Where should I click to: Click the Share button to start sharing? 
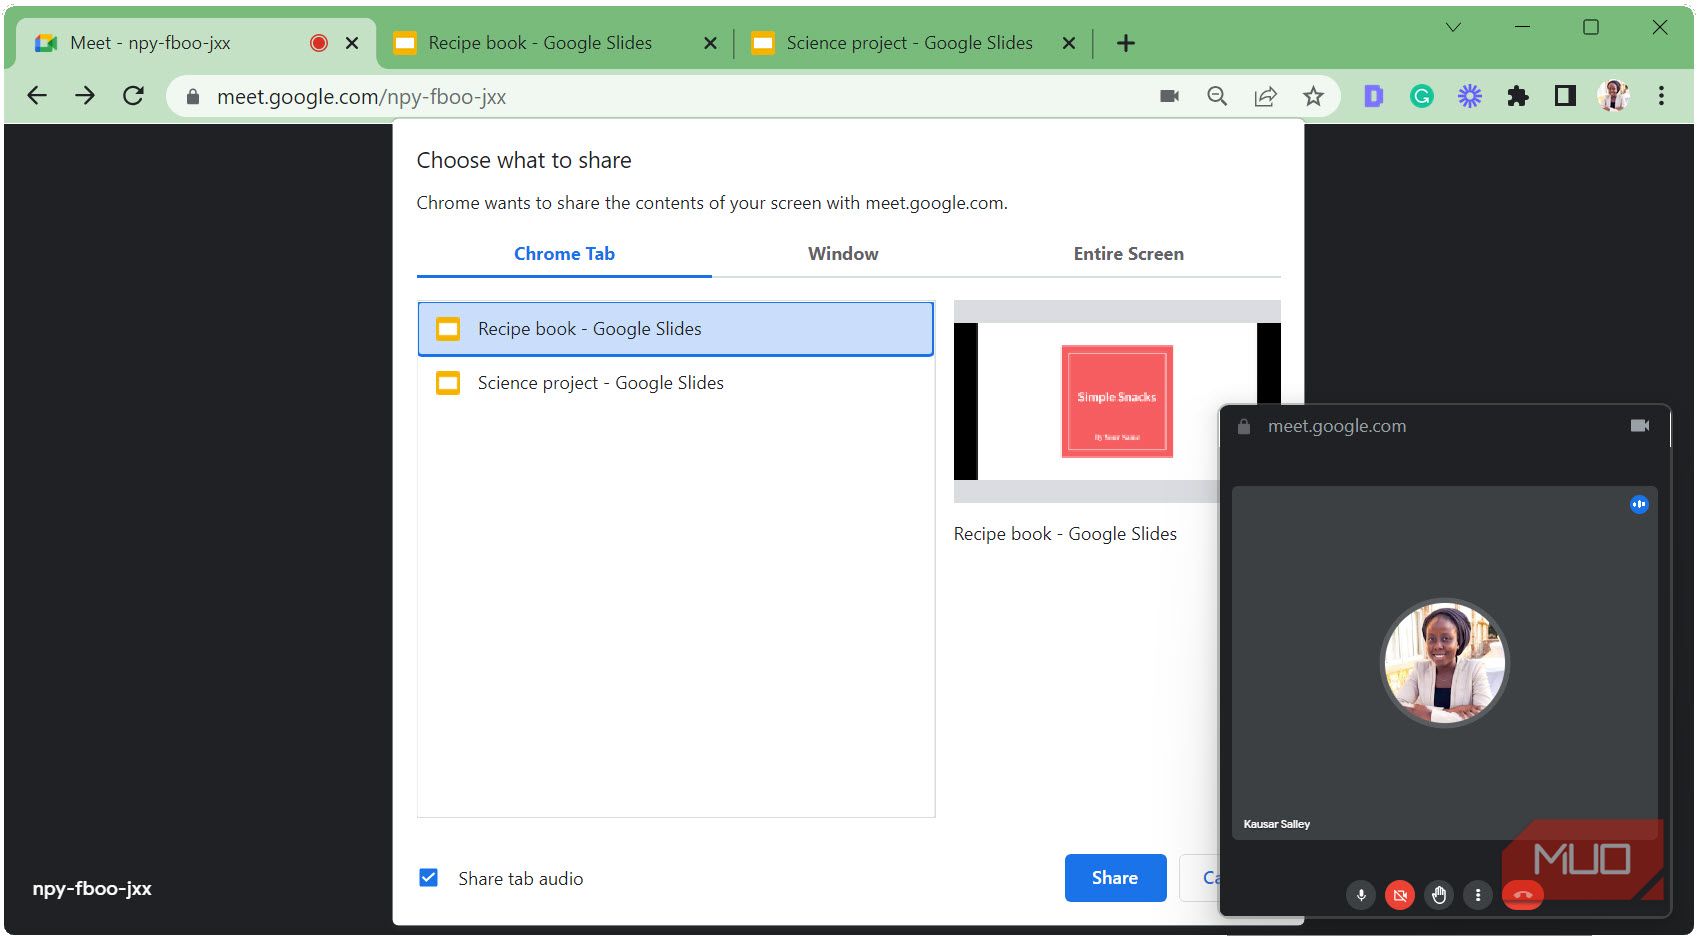[1115, 877]
